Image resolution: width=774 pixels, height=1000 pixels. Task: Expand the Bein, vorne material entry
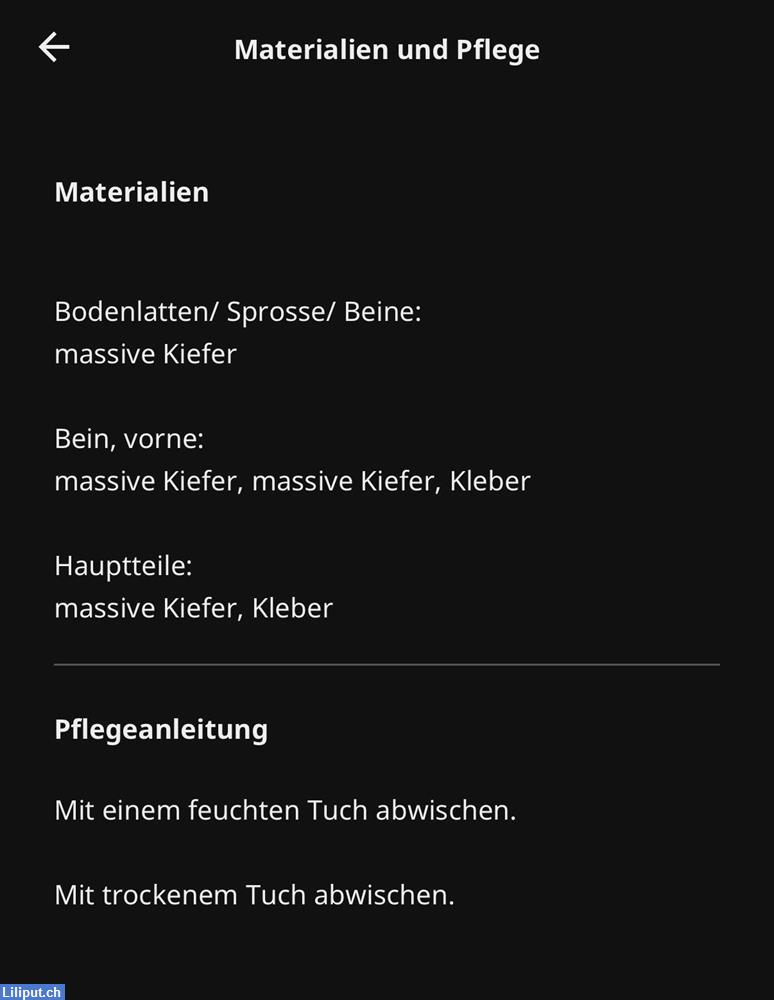pos(130,437)
